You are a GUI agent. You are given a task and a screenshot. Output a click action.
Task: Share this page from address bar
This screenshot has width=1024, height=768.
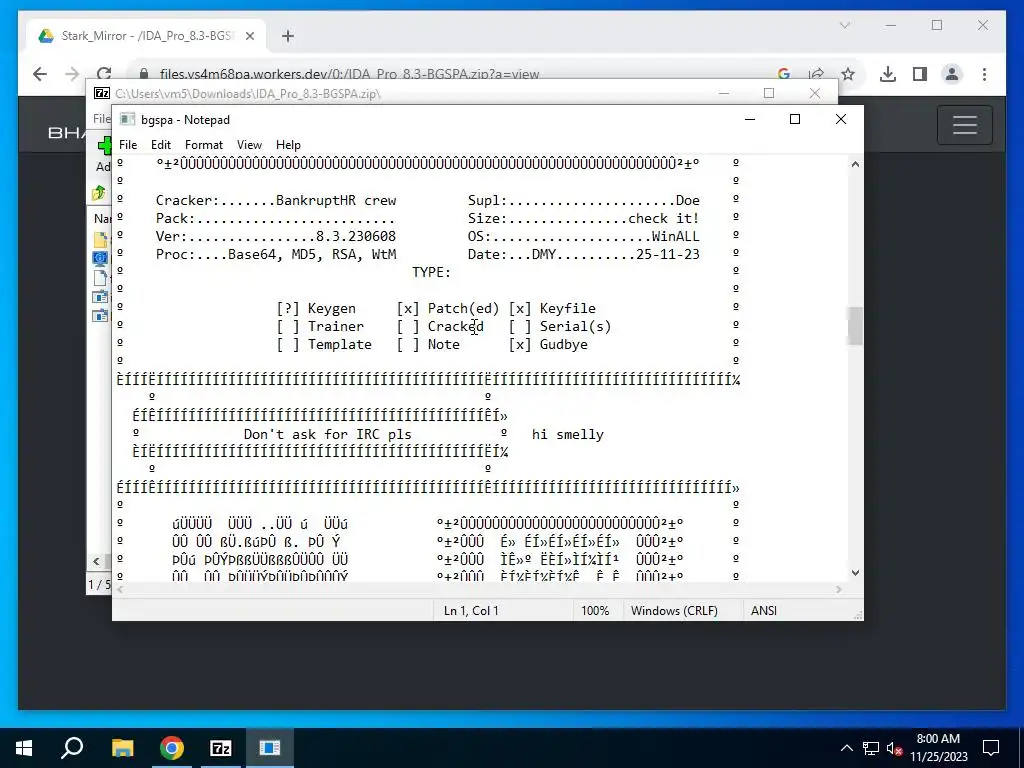click(x=816, y=74)
